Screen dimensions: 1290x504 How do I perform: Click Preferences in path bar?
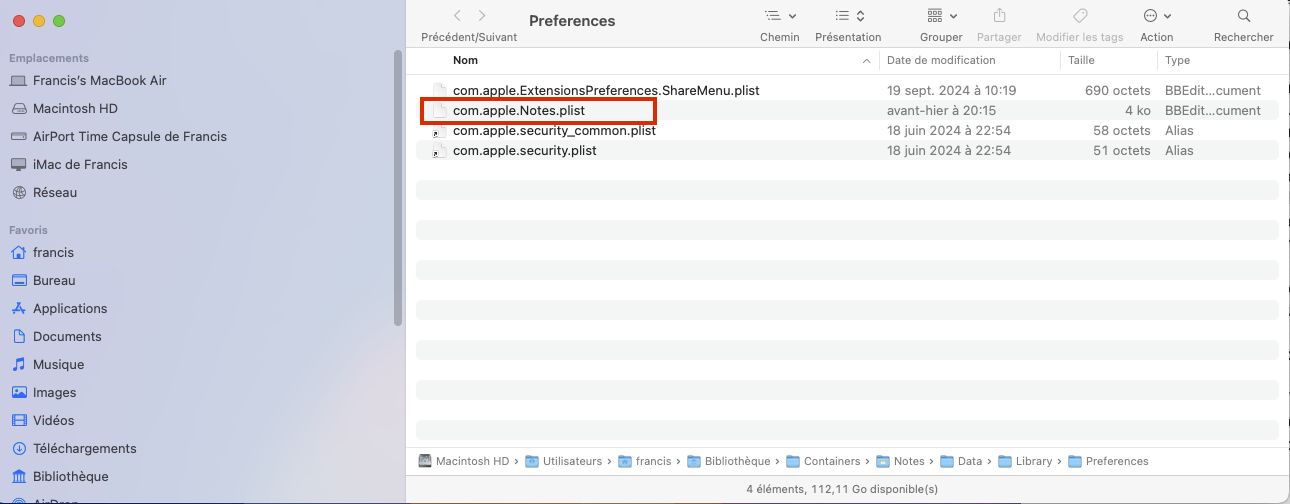click(x=1108, y=461)
